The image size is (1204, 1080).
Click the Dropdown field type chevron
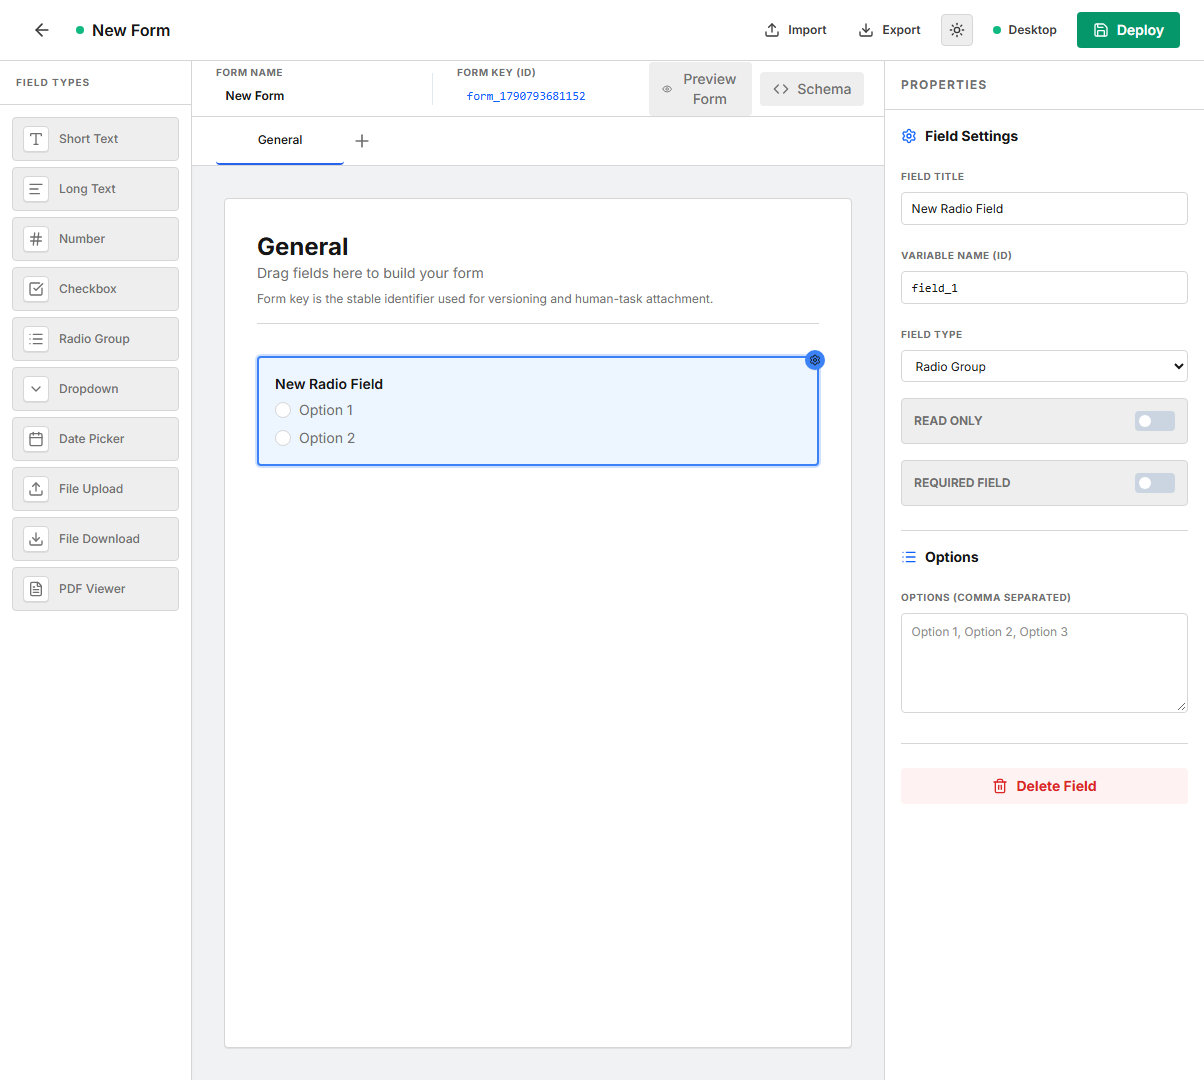(x=36, y=389)
